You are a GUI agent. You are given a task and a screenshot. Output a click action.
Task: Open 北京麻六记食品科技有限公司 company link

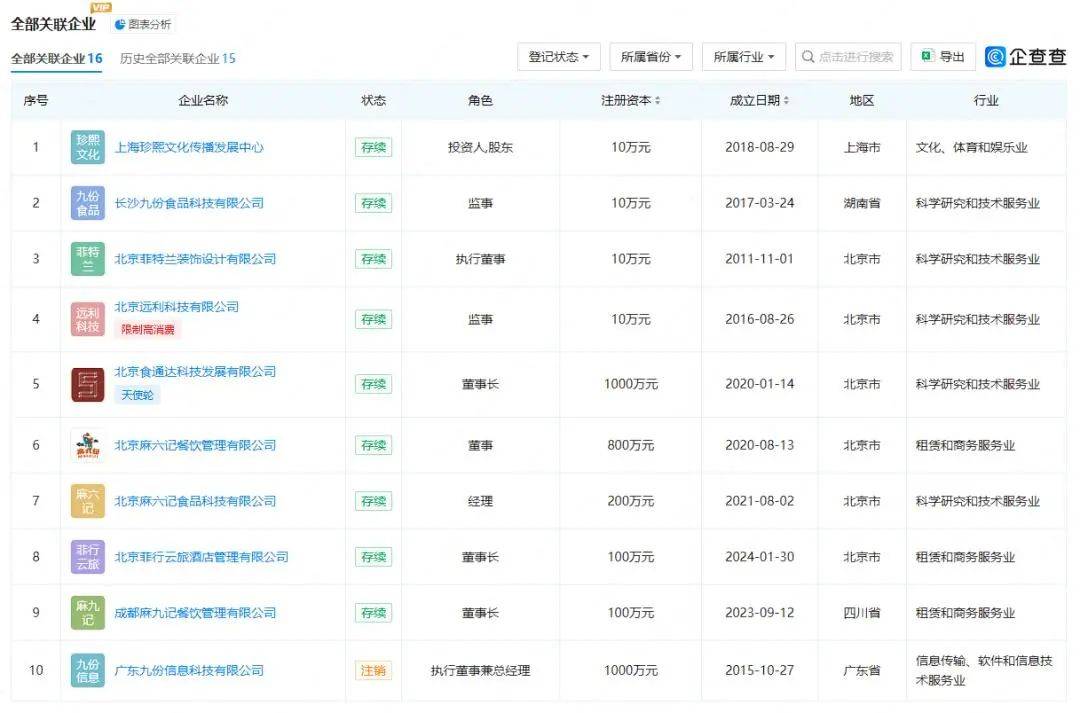(x=195, y=502)
